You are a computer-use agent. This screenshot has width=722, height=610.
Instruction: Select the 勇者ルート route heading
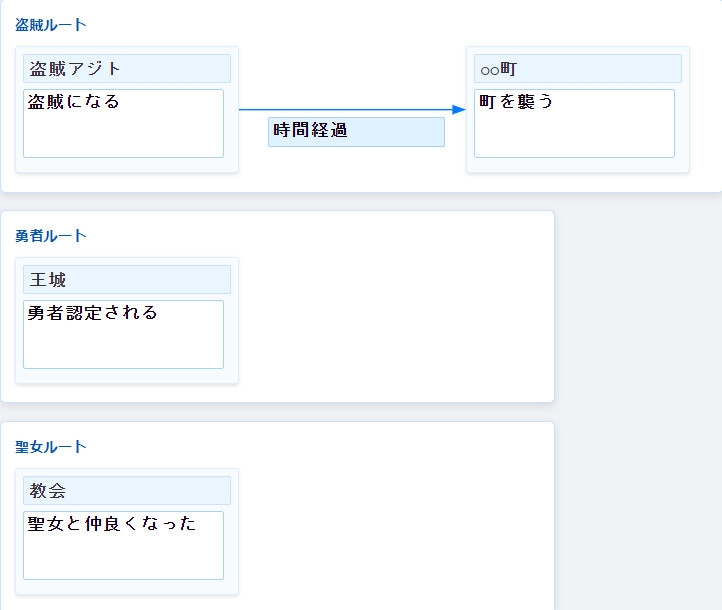point(51,236)
